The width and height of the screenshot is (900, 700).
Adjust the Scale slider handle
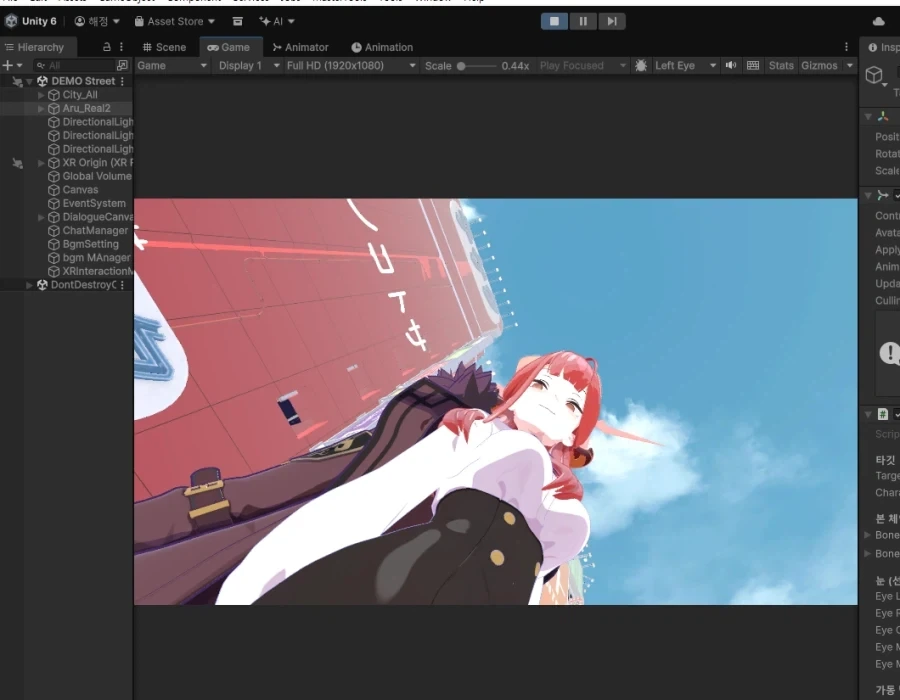(461, 66)
